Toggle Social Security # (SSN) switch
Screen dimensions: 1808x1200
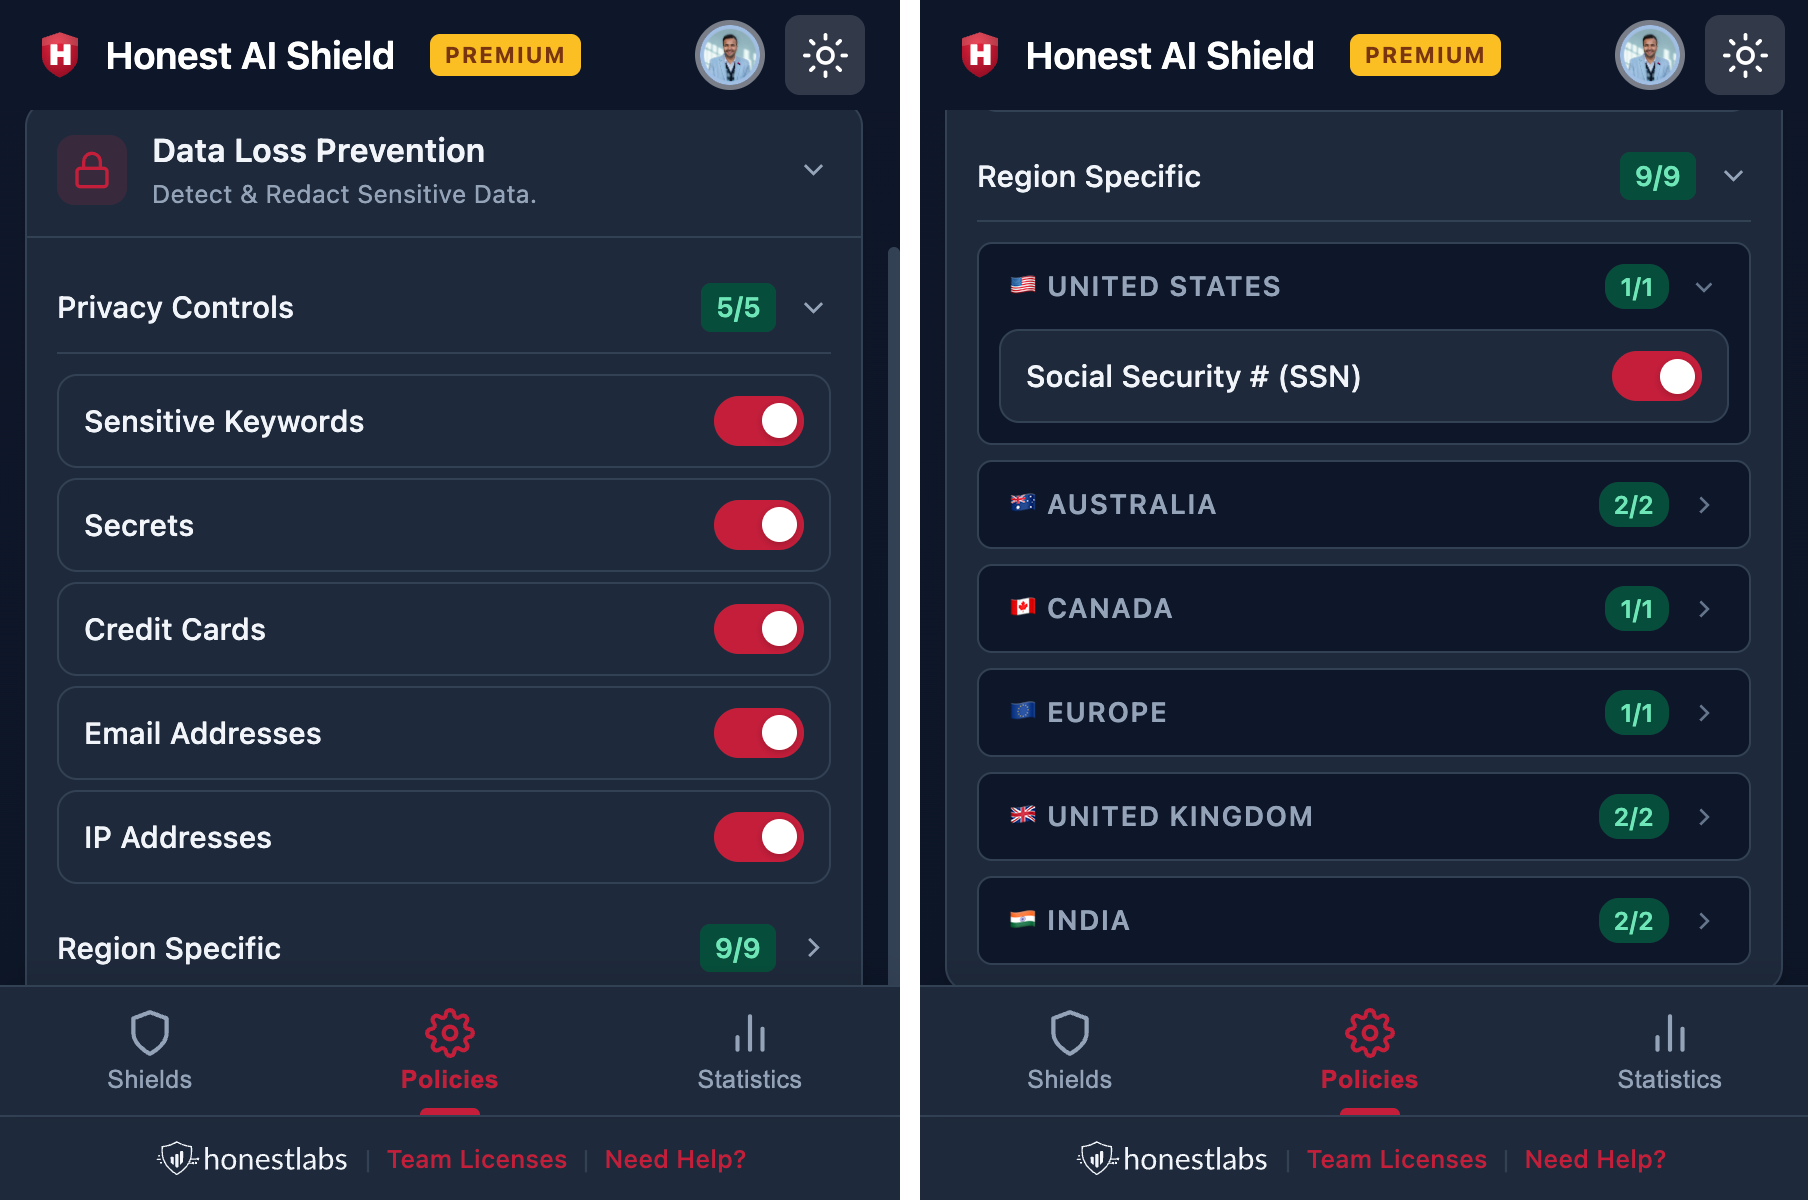[1656, 376]
